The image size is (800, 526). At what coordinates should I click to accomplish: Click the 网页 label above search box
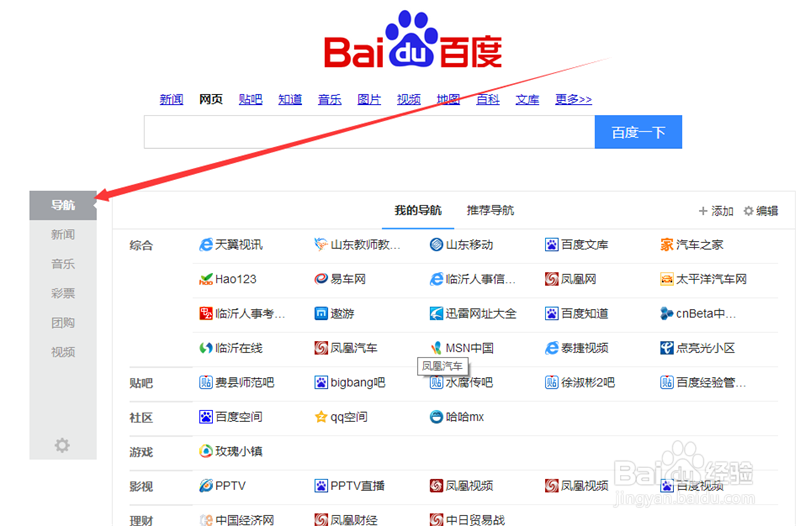[211, 99]
